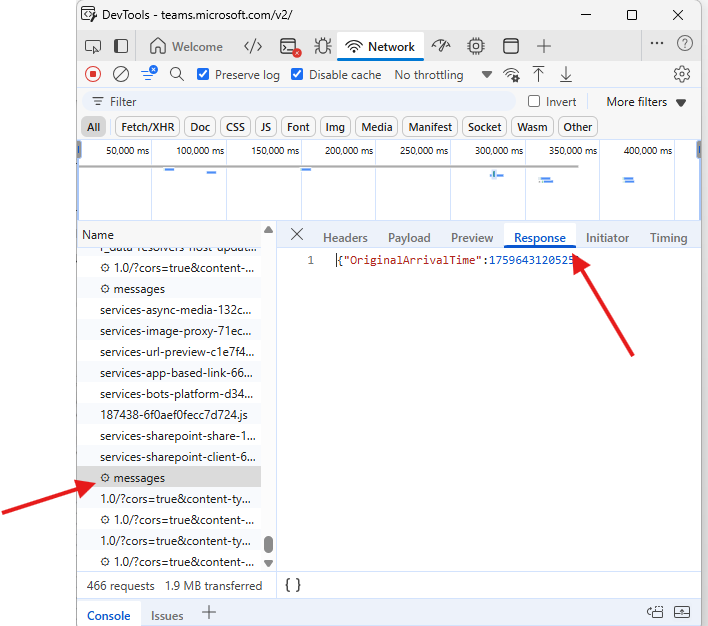
Task: Open the Sources bug icon tab
Action: pos(322,46)
